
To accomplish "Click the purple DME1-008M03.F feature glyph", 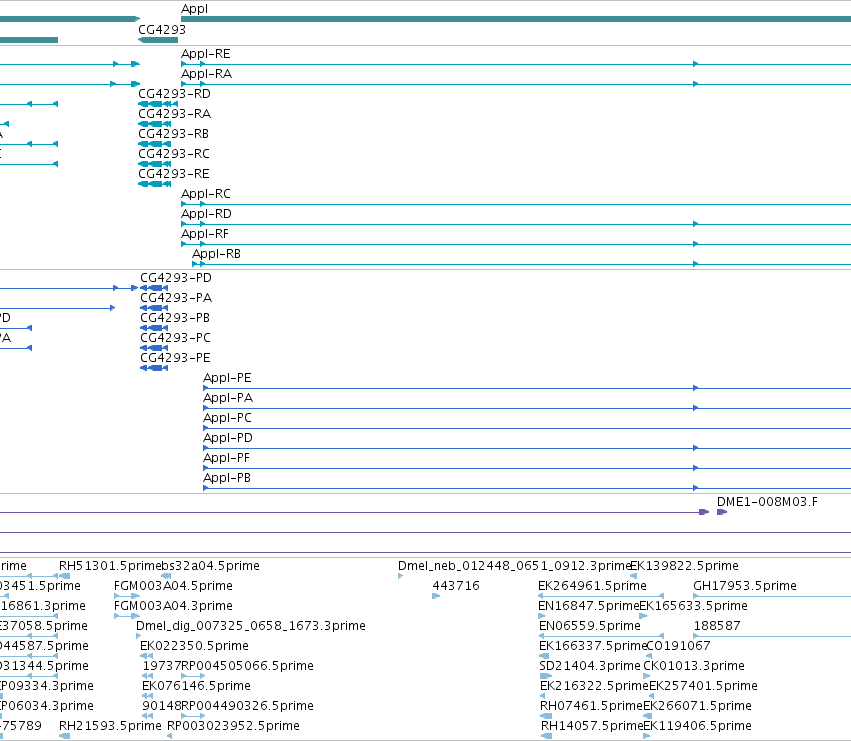I will pyautogui.click(x=722, y=512).
